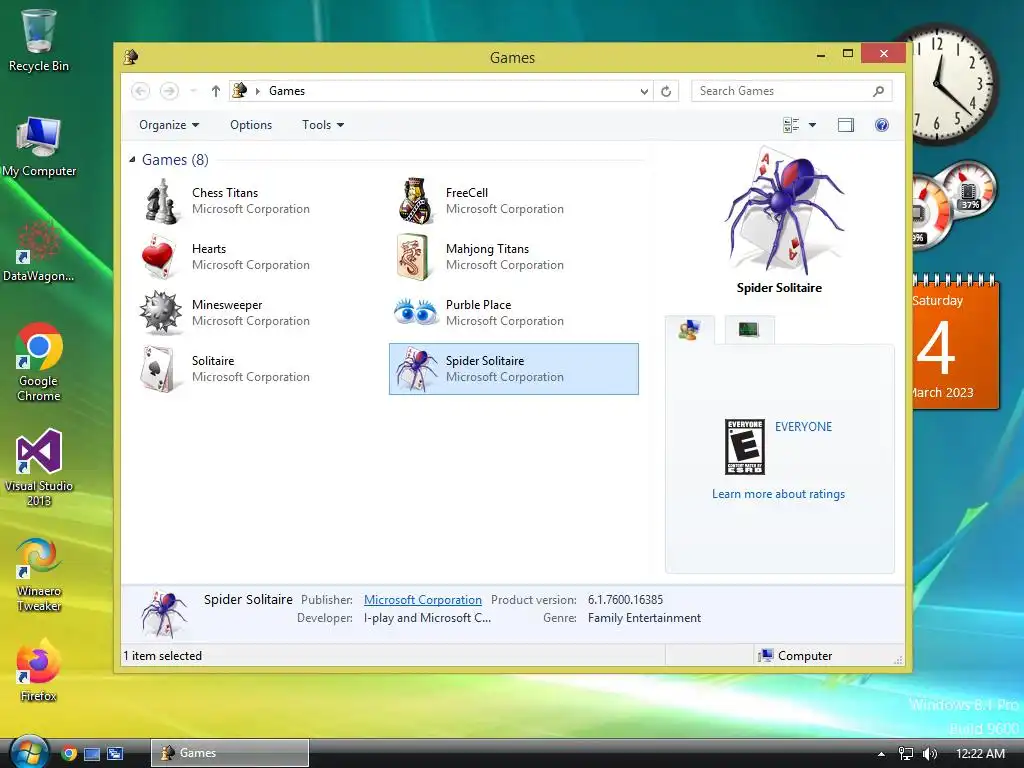1024x768 pixels.
Task: Open the recent locations dropdown arrow
Action: (x=193, y=91)
